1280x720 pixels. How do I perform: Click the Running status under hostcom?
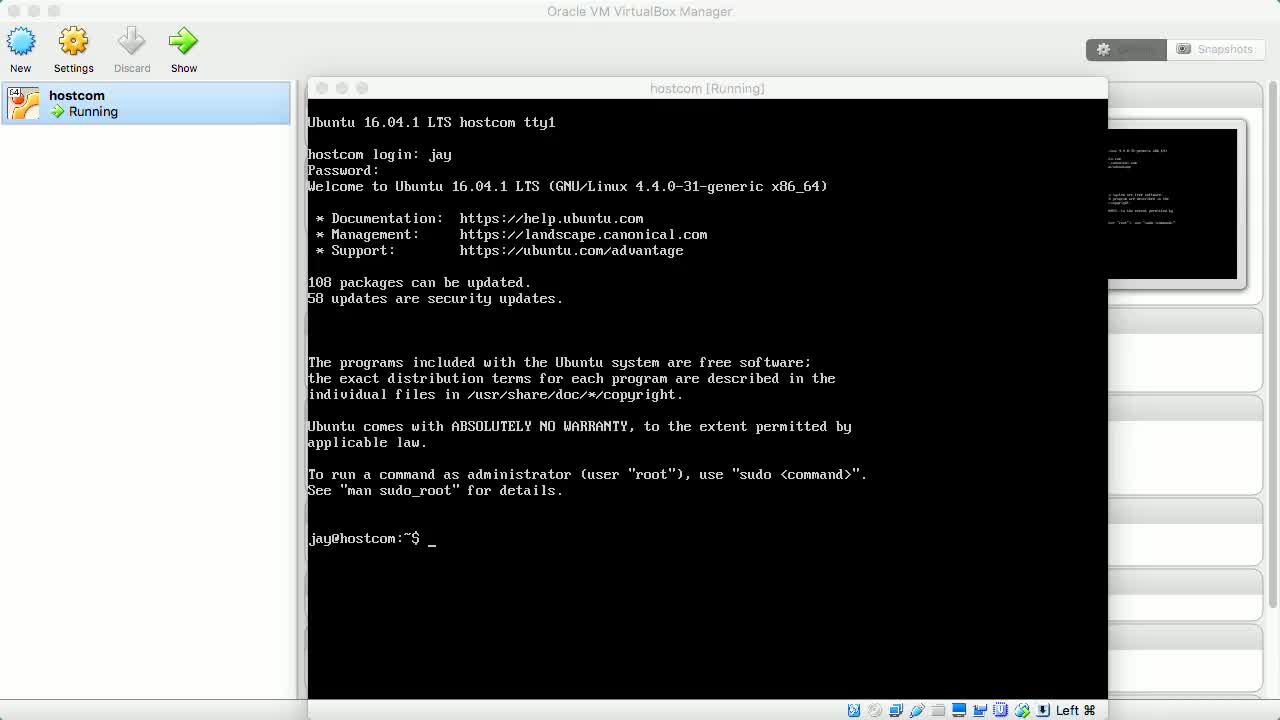pyautogui.click(x=84, y=111)
